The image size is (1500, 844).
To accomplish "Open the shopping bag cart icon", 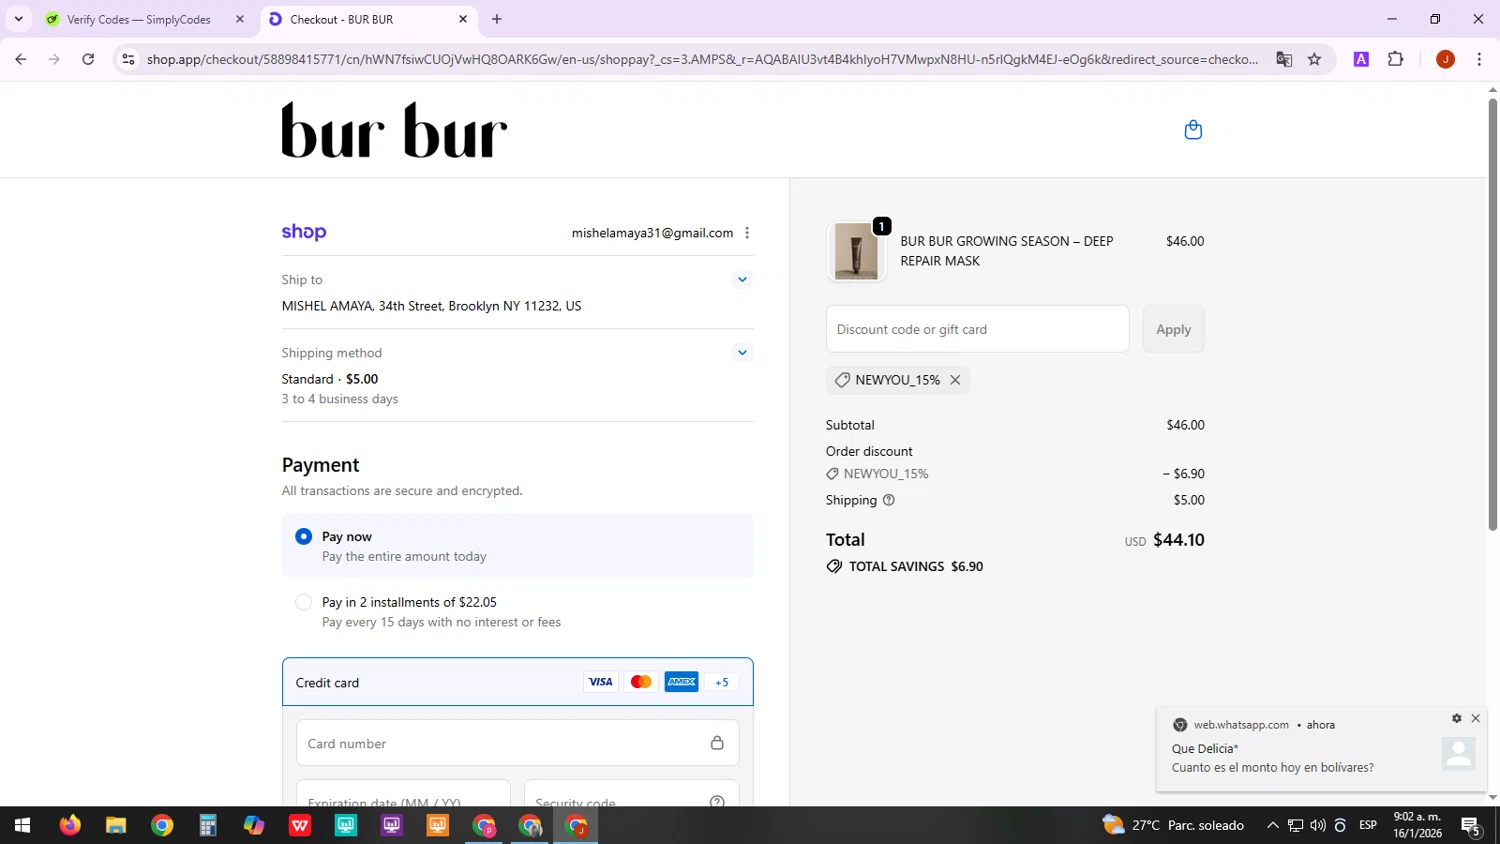I will (1193, 130).
